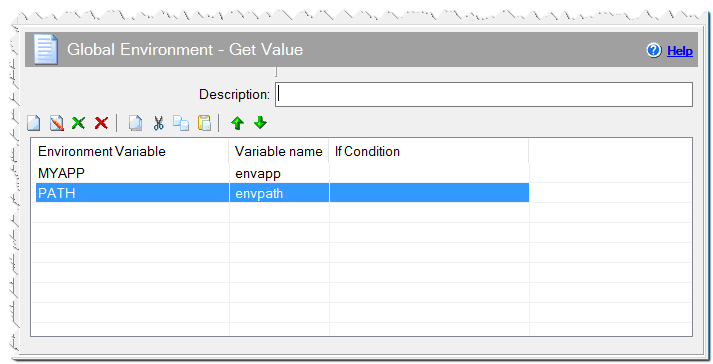
Task: Click the document icon in title banner
Action: pos(46,50)
